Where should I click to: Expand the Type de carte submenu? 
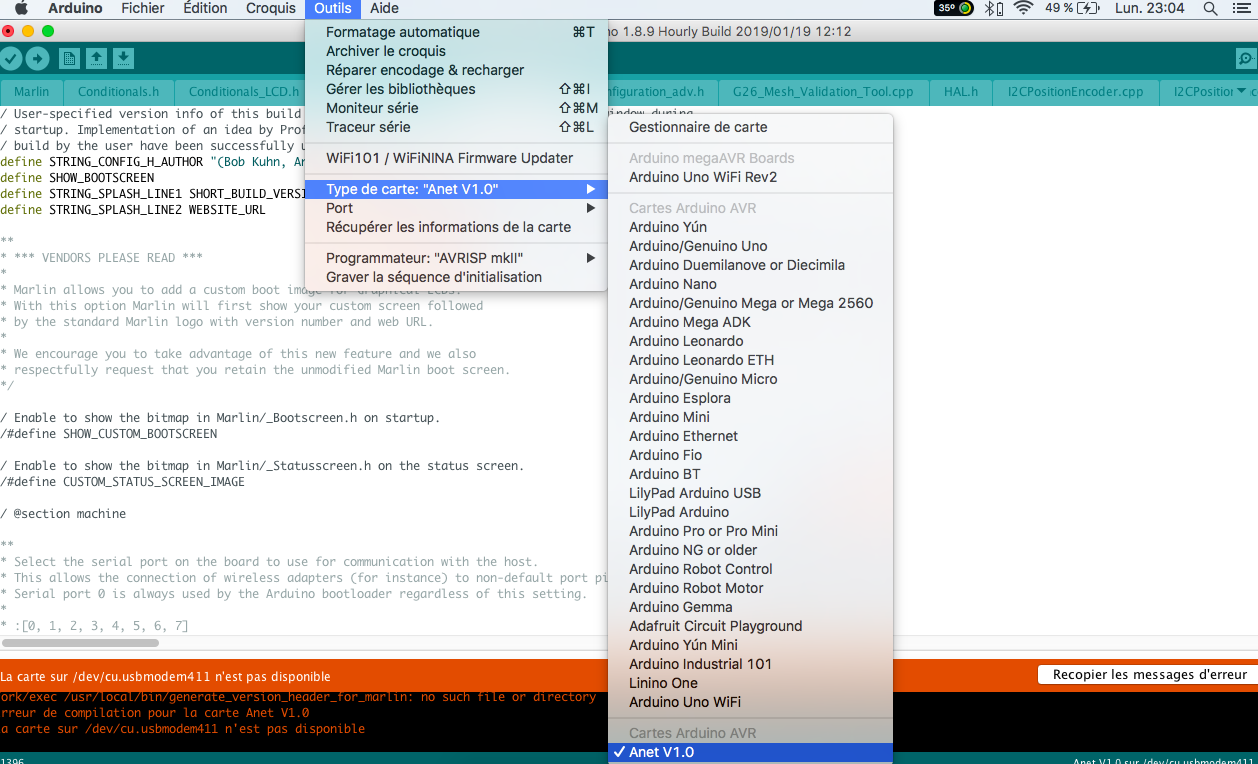point(456,189)
